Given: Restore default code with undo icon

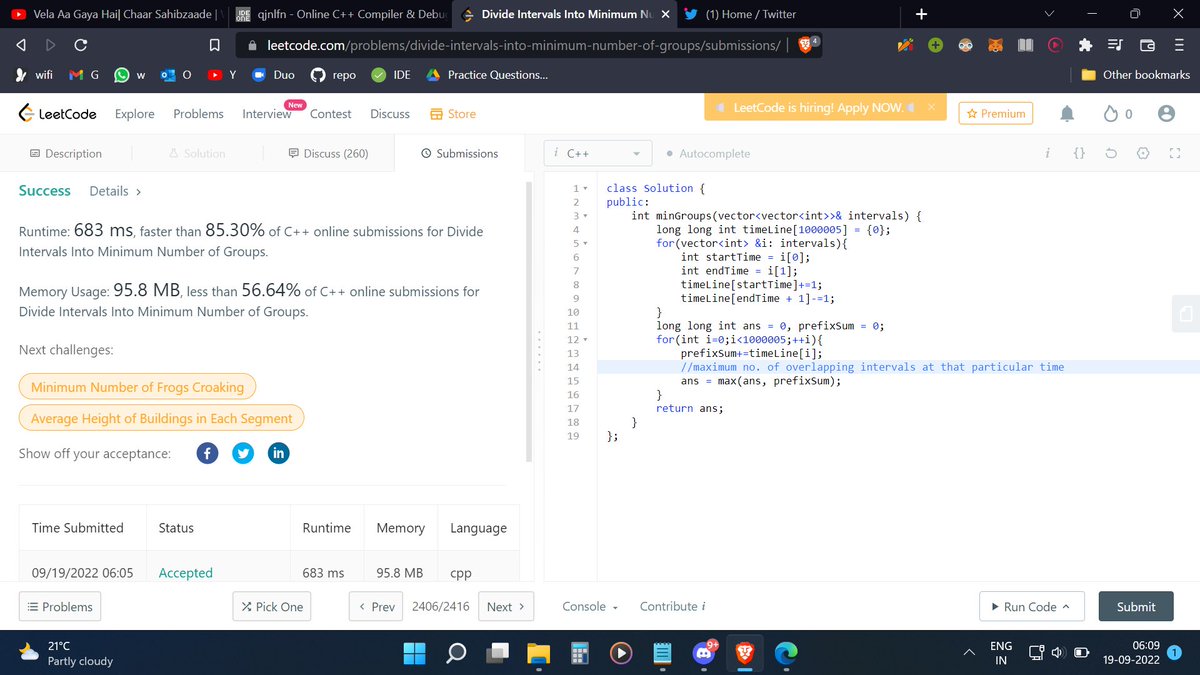Looking at the screenshot, I should [x=1111, y=154].
